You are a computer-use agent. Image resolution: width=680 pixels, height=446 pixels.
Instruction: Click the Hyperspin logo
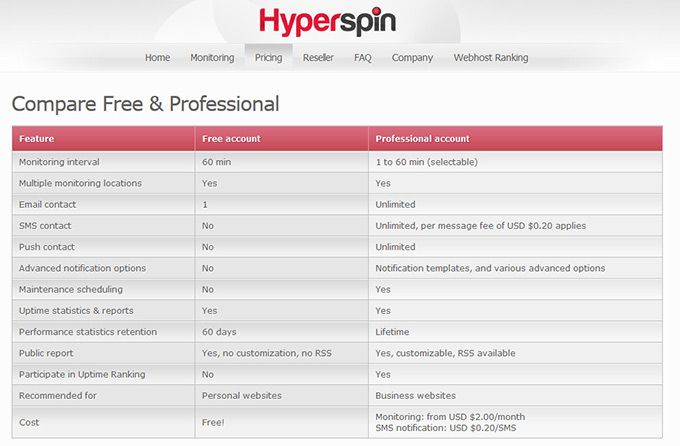click(x=327, y=21)
